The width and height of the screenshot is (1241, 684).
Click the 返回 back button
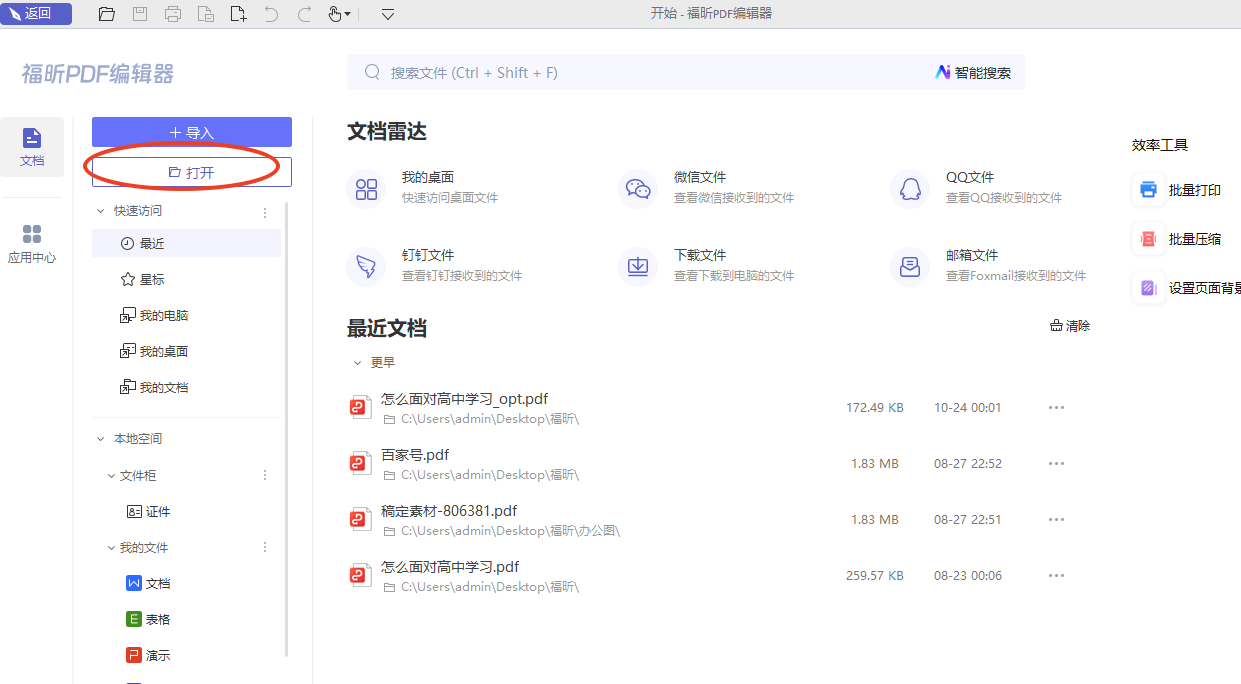click(36, 14)
